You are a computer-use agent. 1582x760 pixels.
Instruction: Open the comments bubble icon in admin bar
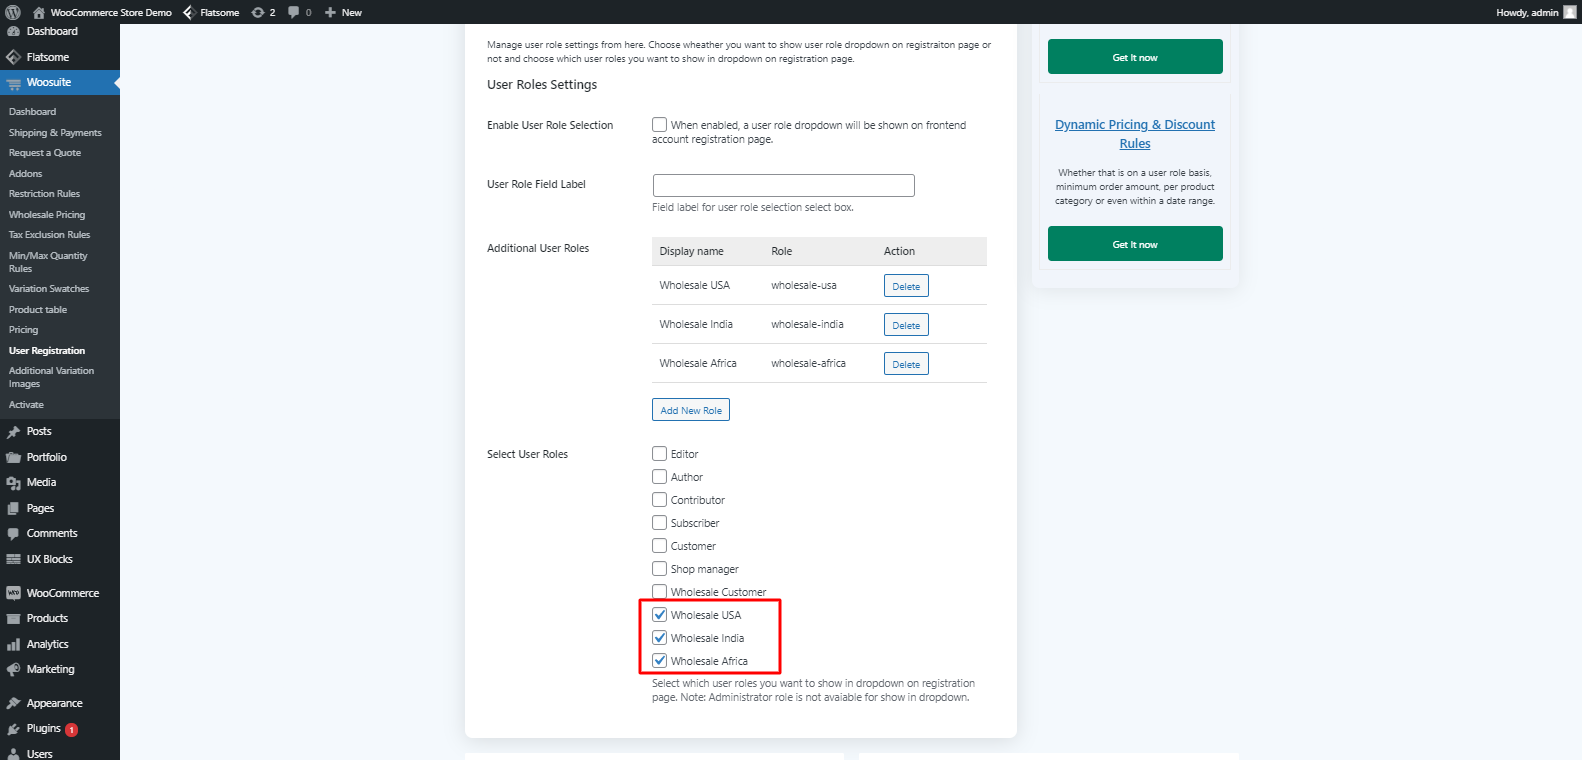coord(294,12)
